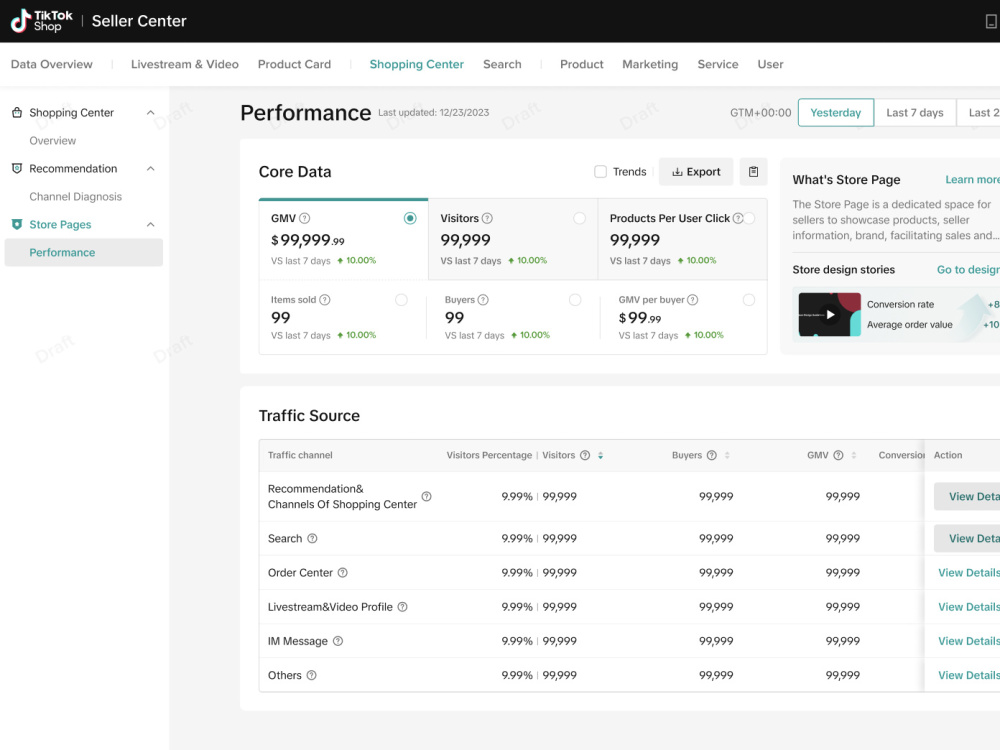
Task: Click the Visitors column help icon in table
Action: [x=585, y=455]
